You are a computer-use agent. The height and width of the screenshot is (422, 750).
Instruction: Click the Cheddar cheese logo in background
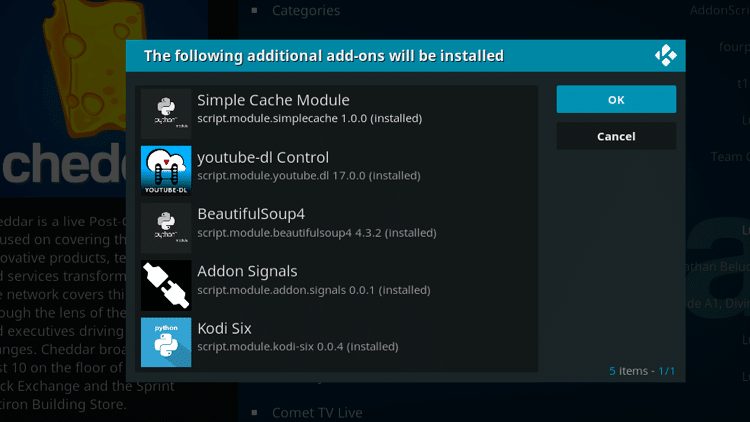(x=93, y=67)
